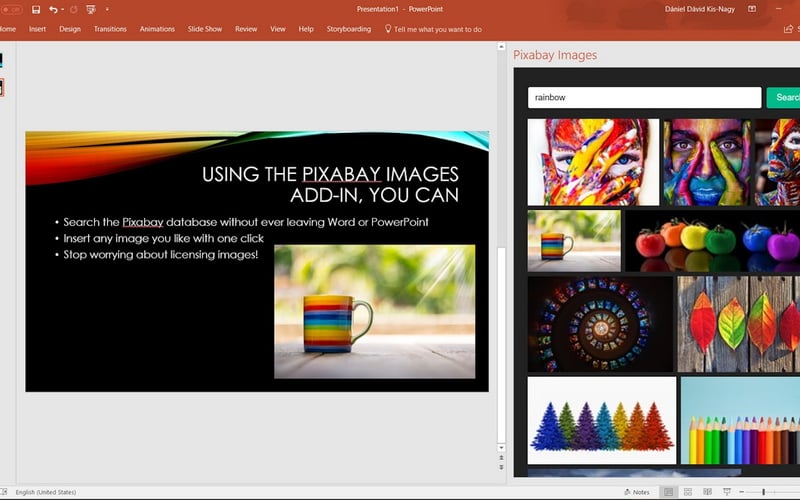The width and height of the screenshot is (800, 500).
Task: Select the rainbow colored trees thumbnail
Action: click(602, 420)
